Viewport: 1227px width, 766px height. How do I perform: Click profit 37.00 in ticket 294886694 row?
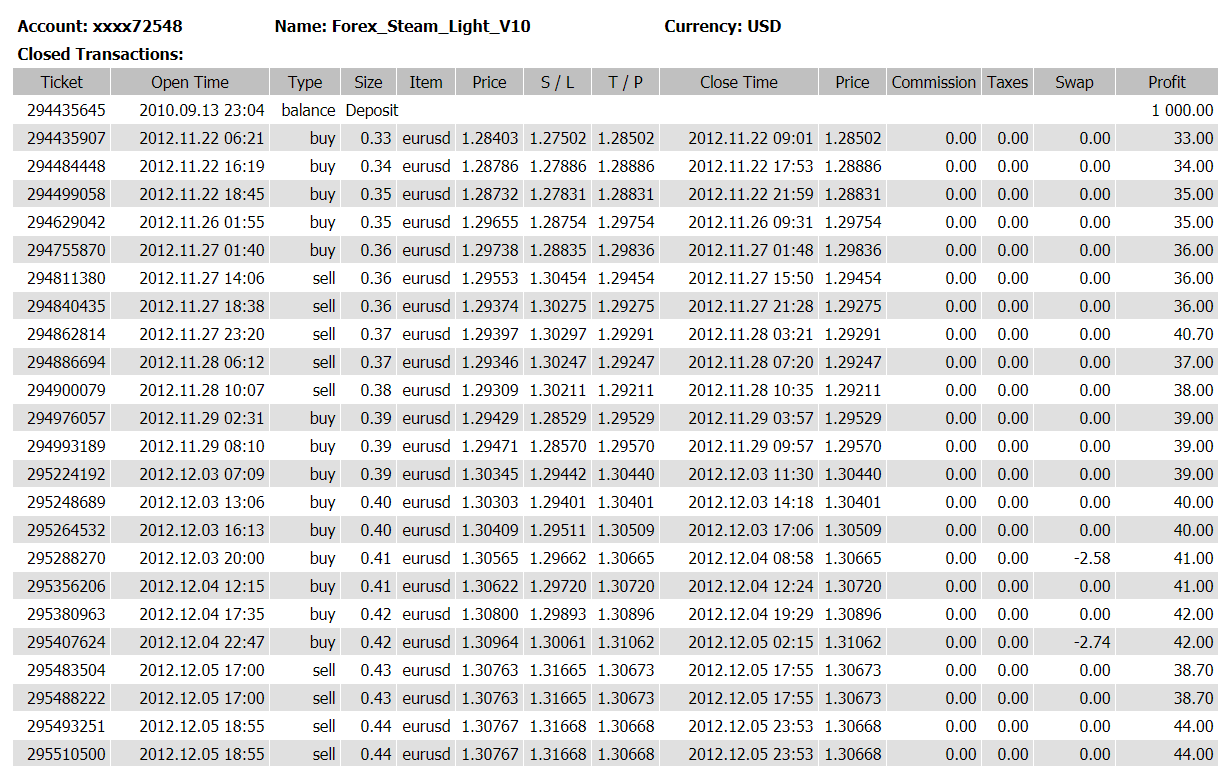tap(1194, 362)
